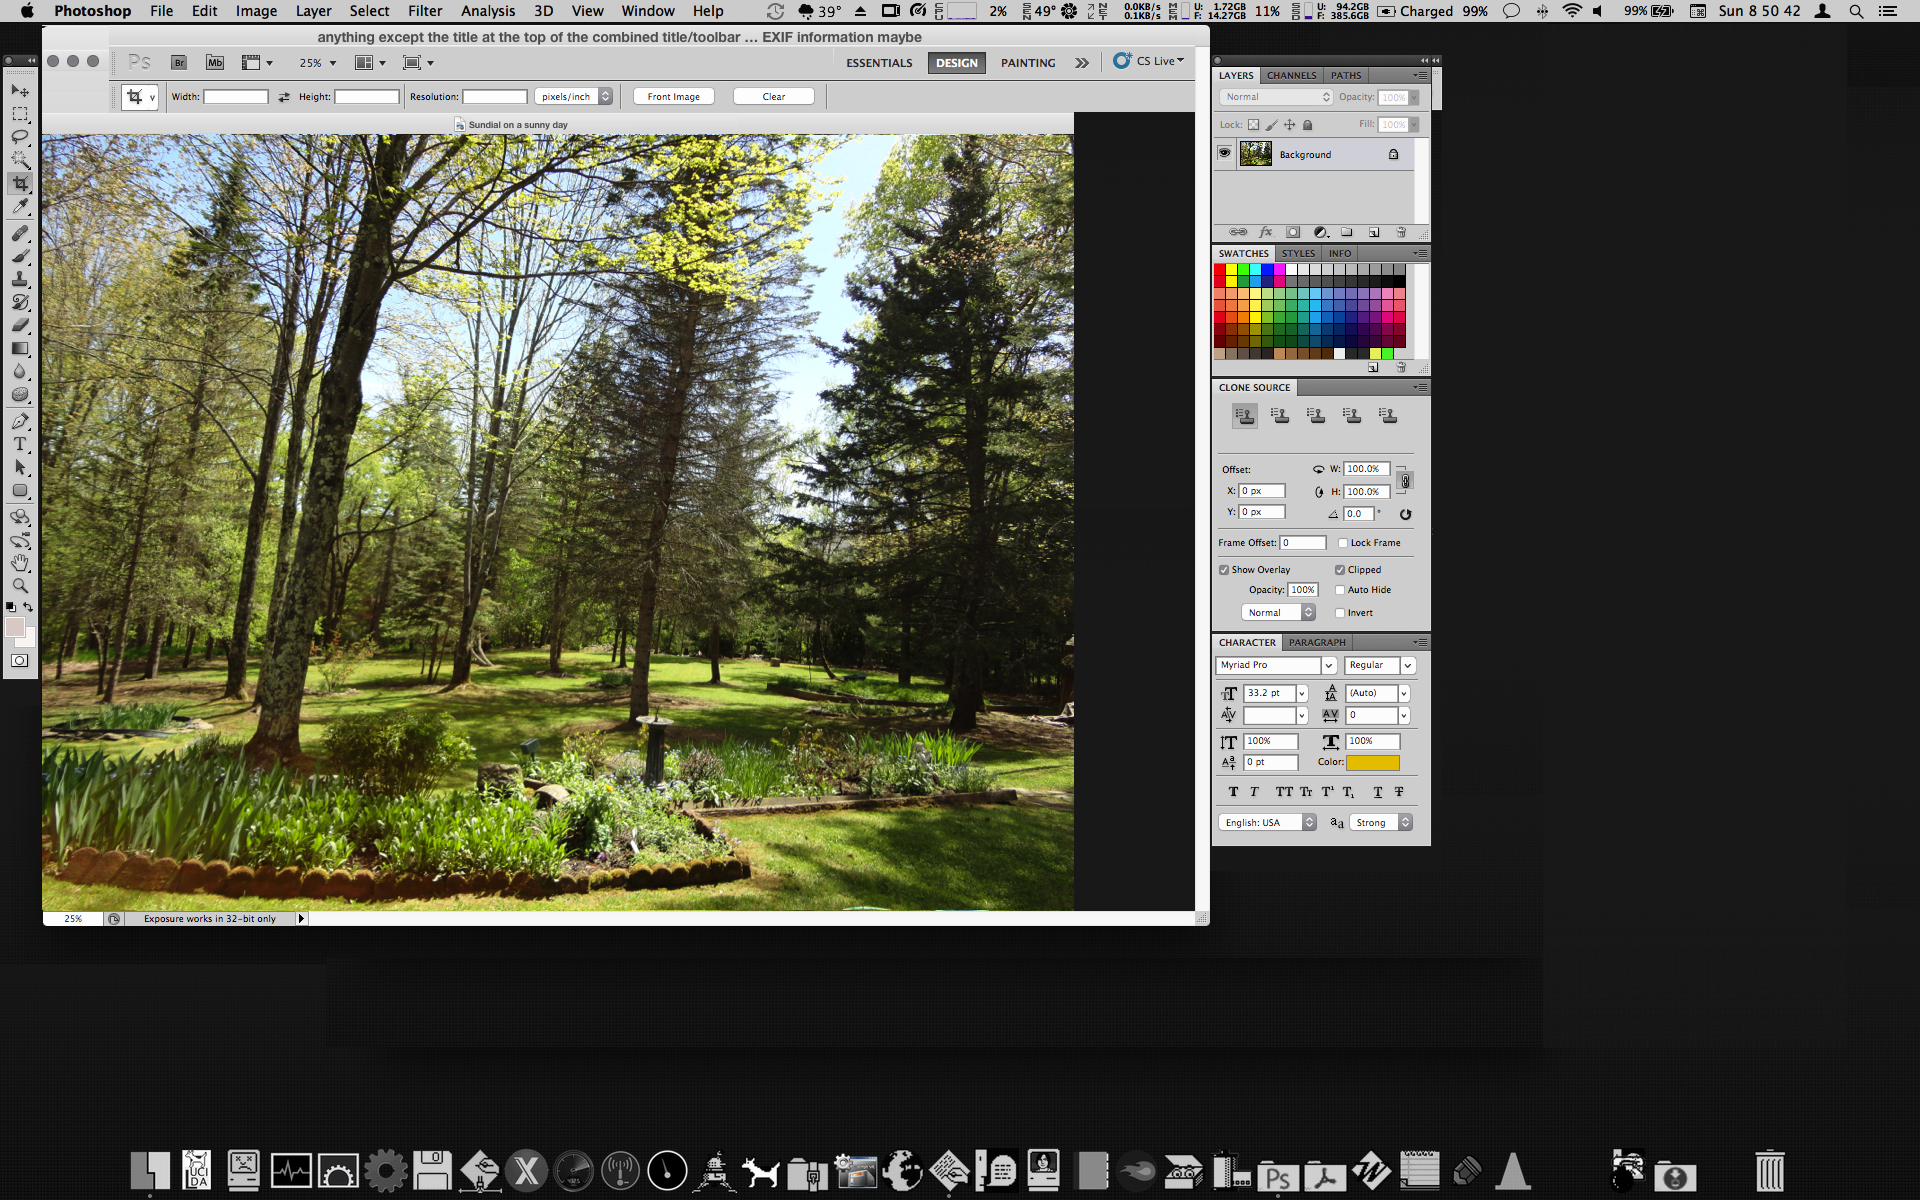Enable the Lock Frame checkbox

[x=1343, y=543]
